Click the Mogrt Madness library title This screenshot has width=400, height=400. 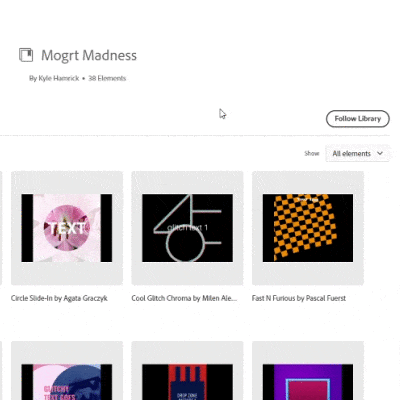tap(89, 55)
